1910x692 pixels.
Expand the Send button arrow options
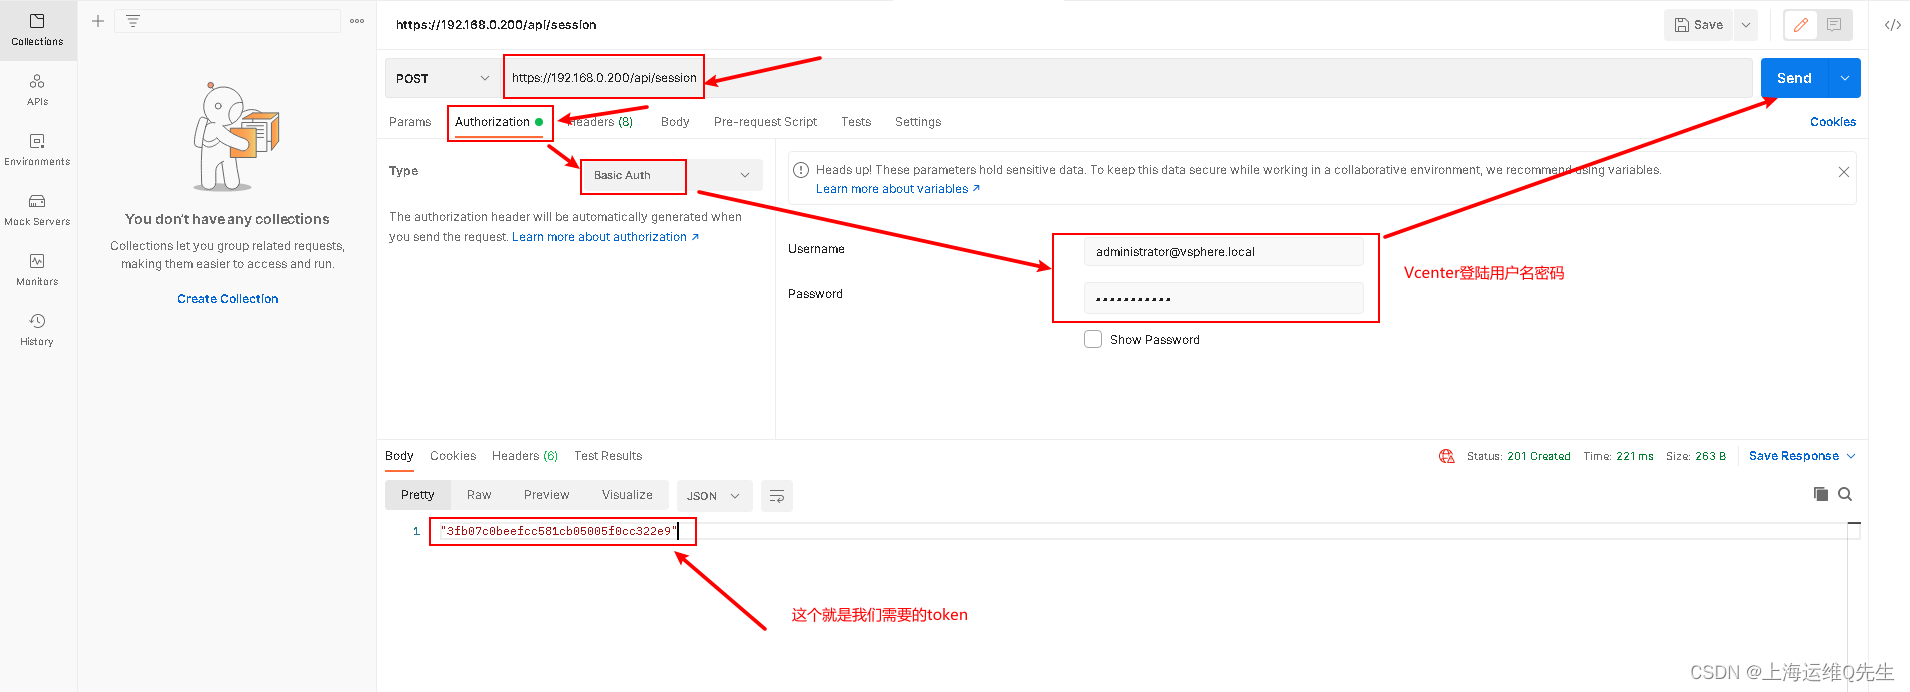(1845, 78)
